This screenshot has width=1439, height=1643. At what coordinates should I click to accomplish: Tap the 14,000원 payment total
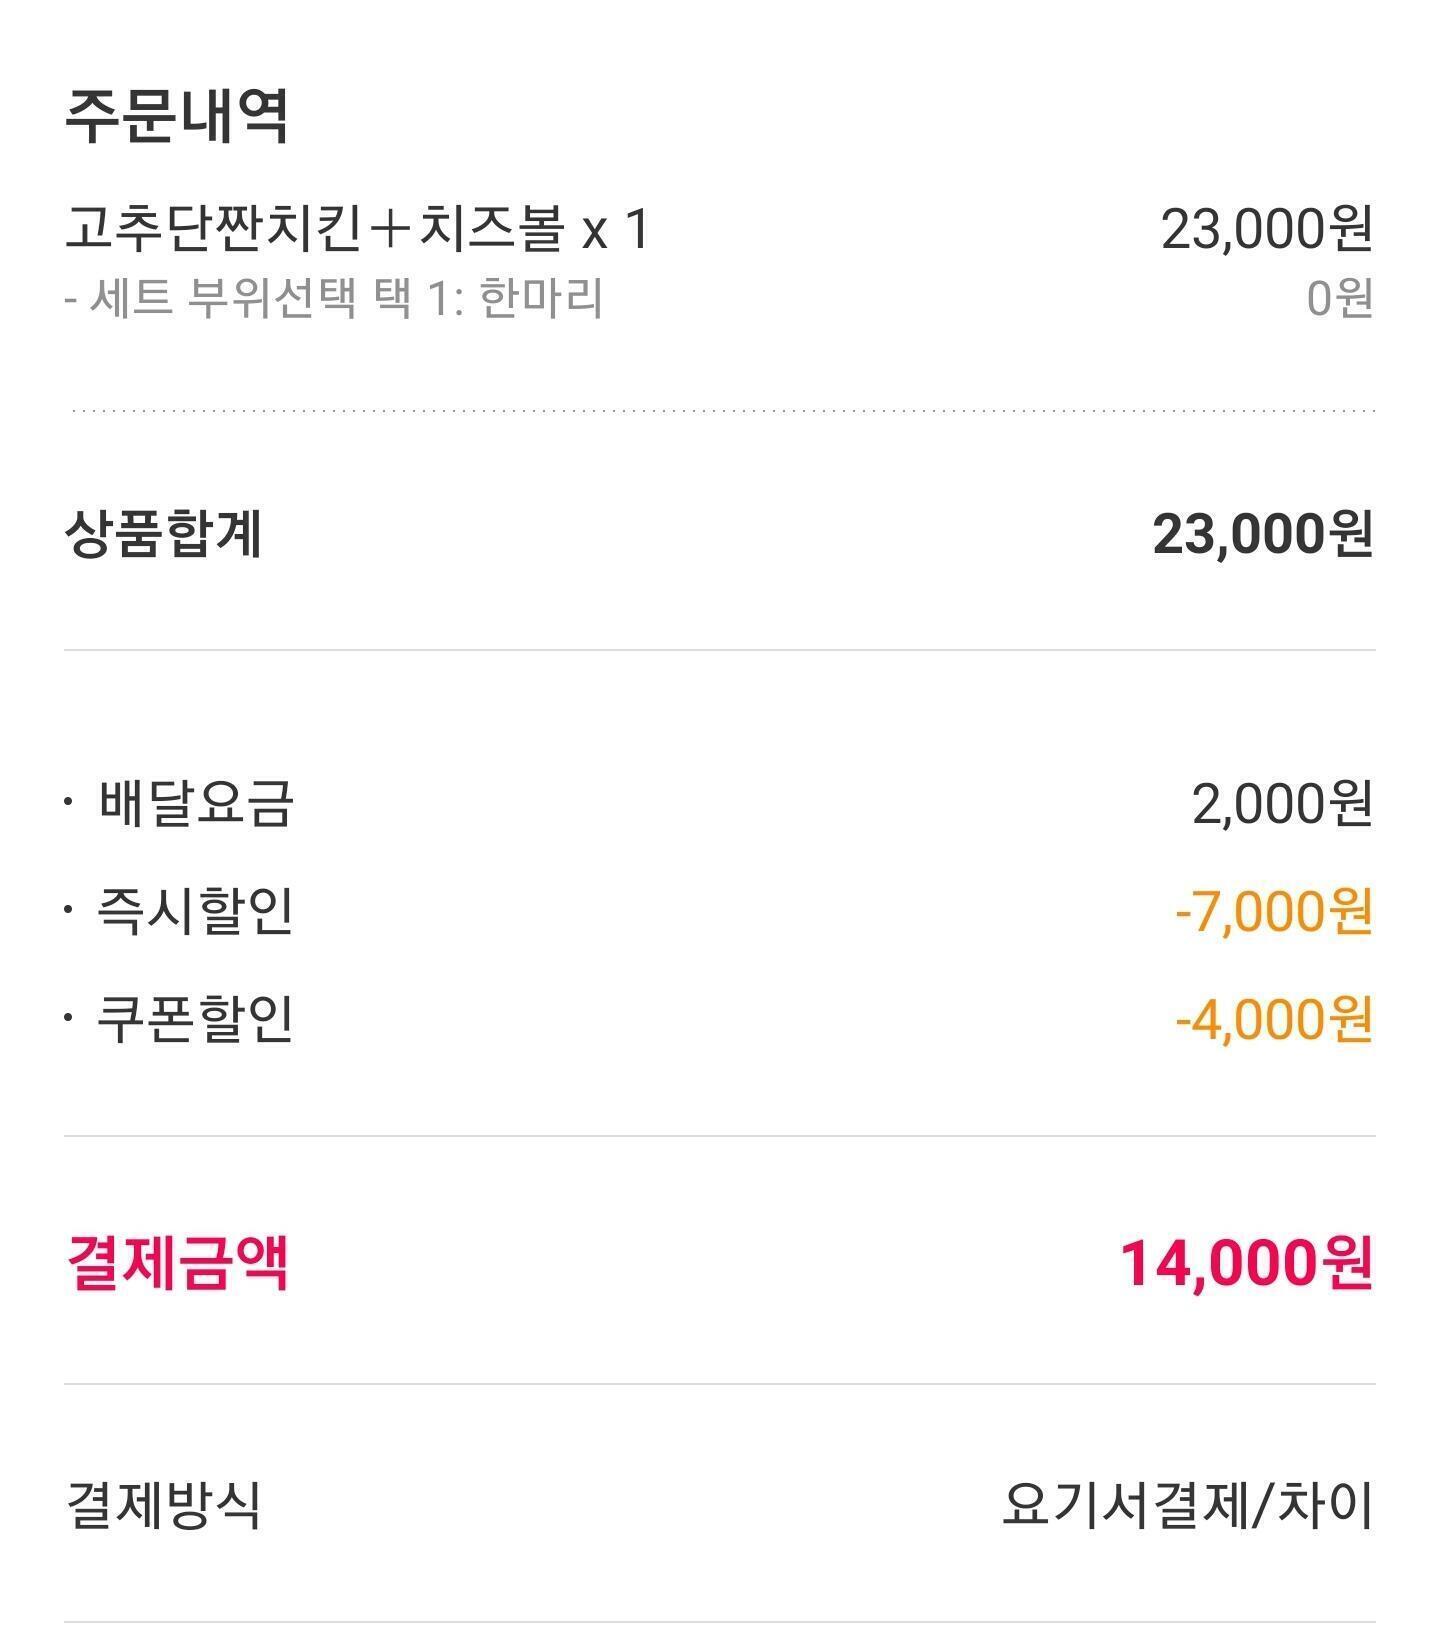(x=1246, y=1263)
